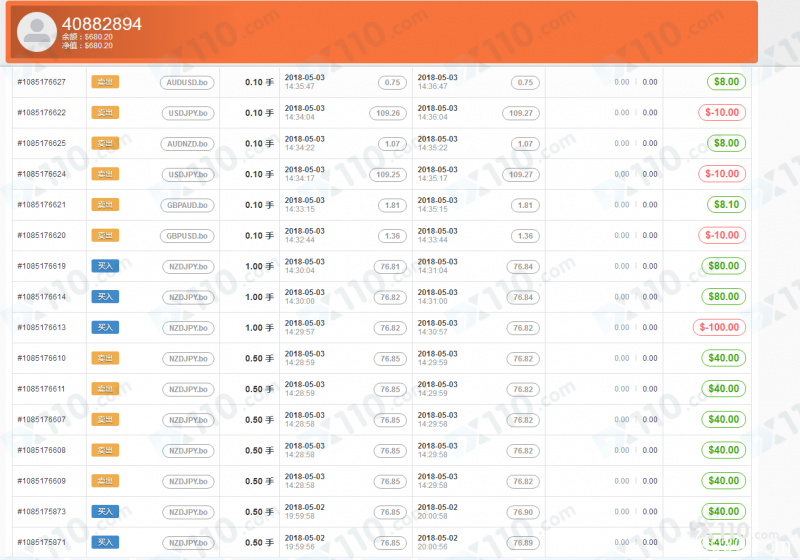Select NZDJPY.bo in order #1085176614
800x560 pixels.
188,297
